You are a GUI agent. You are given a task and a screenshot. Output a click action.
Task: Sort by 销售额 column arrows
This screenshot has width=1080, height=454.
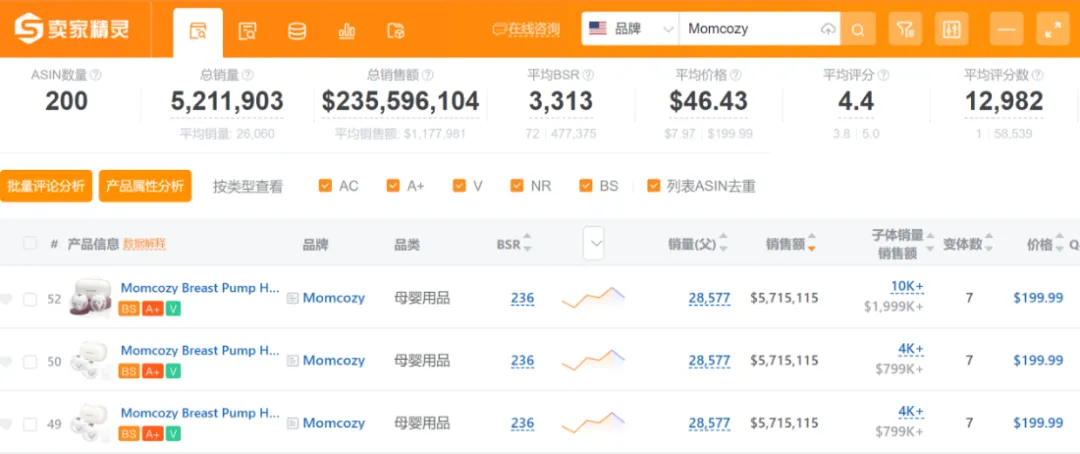coord(811,243)
